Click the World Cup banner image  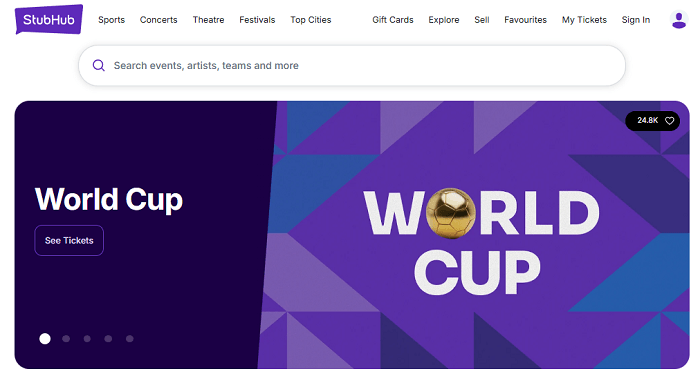[x=474, y=235]
